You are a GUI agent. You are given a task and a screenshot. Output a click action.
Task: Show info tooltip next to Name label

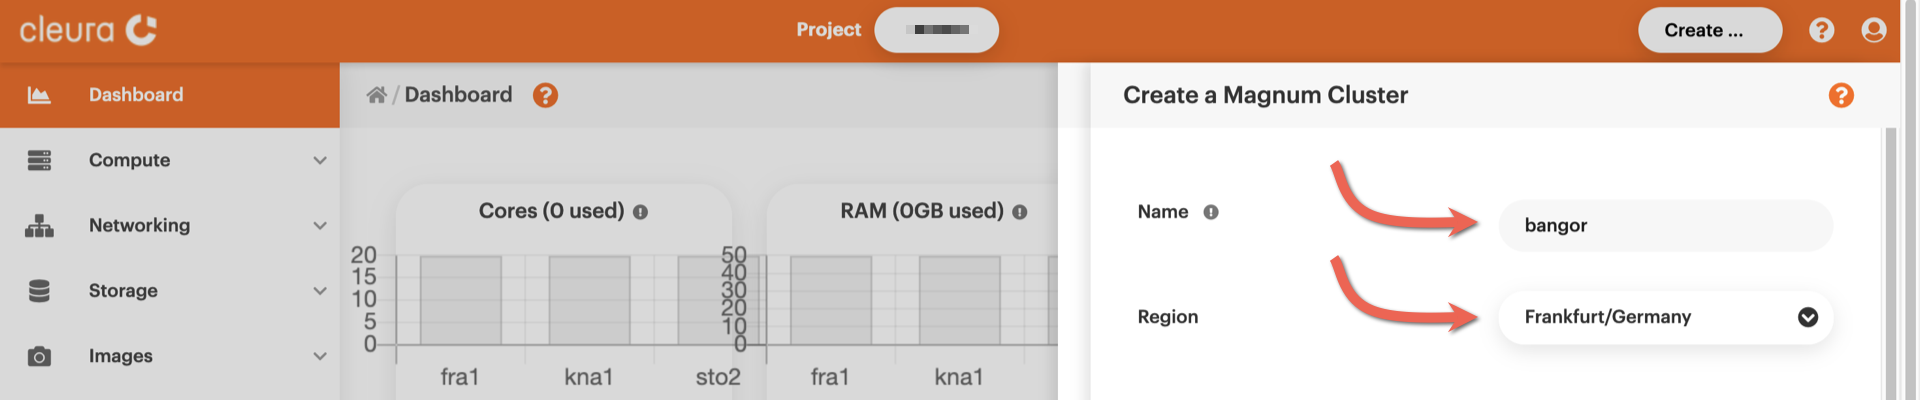[1211, 212]
